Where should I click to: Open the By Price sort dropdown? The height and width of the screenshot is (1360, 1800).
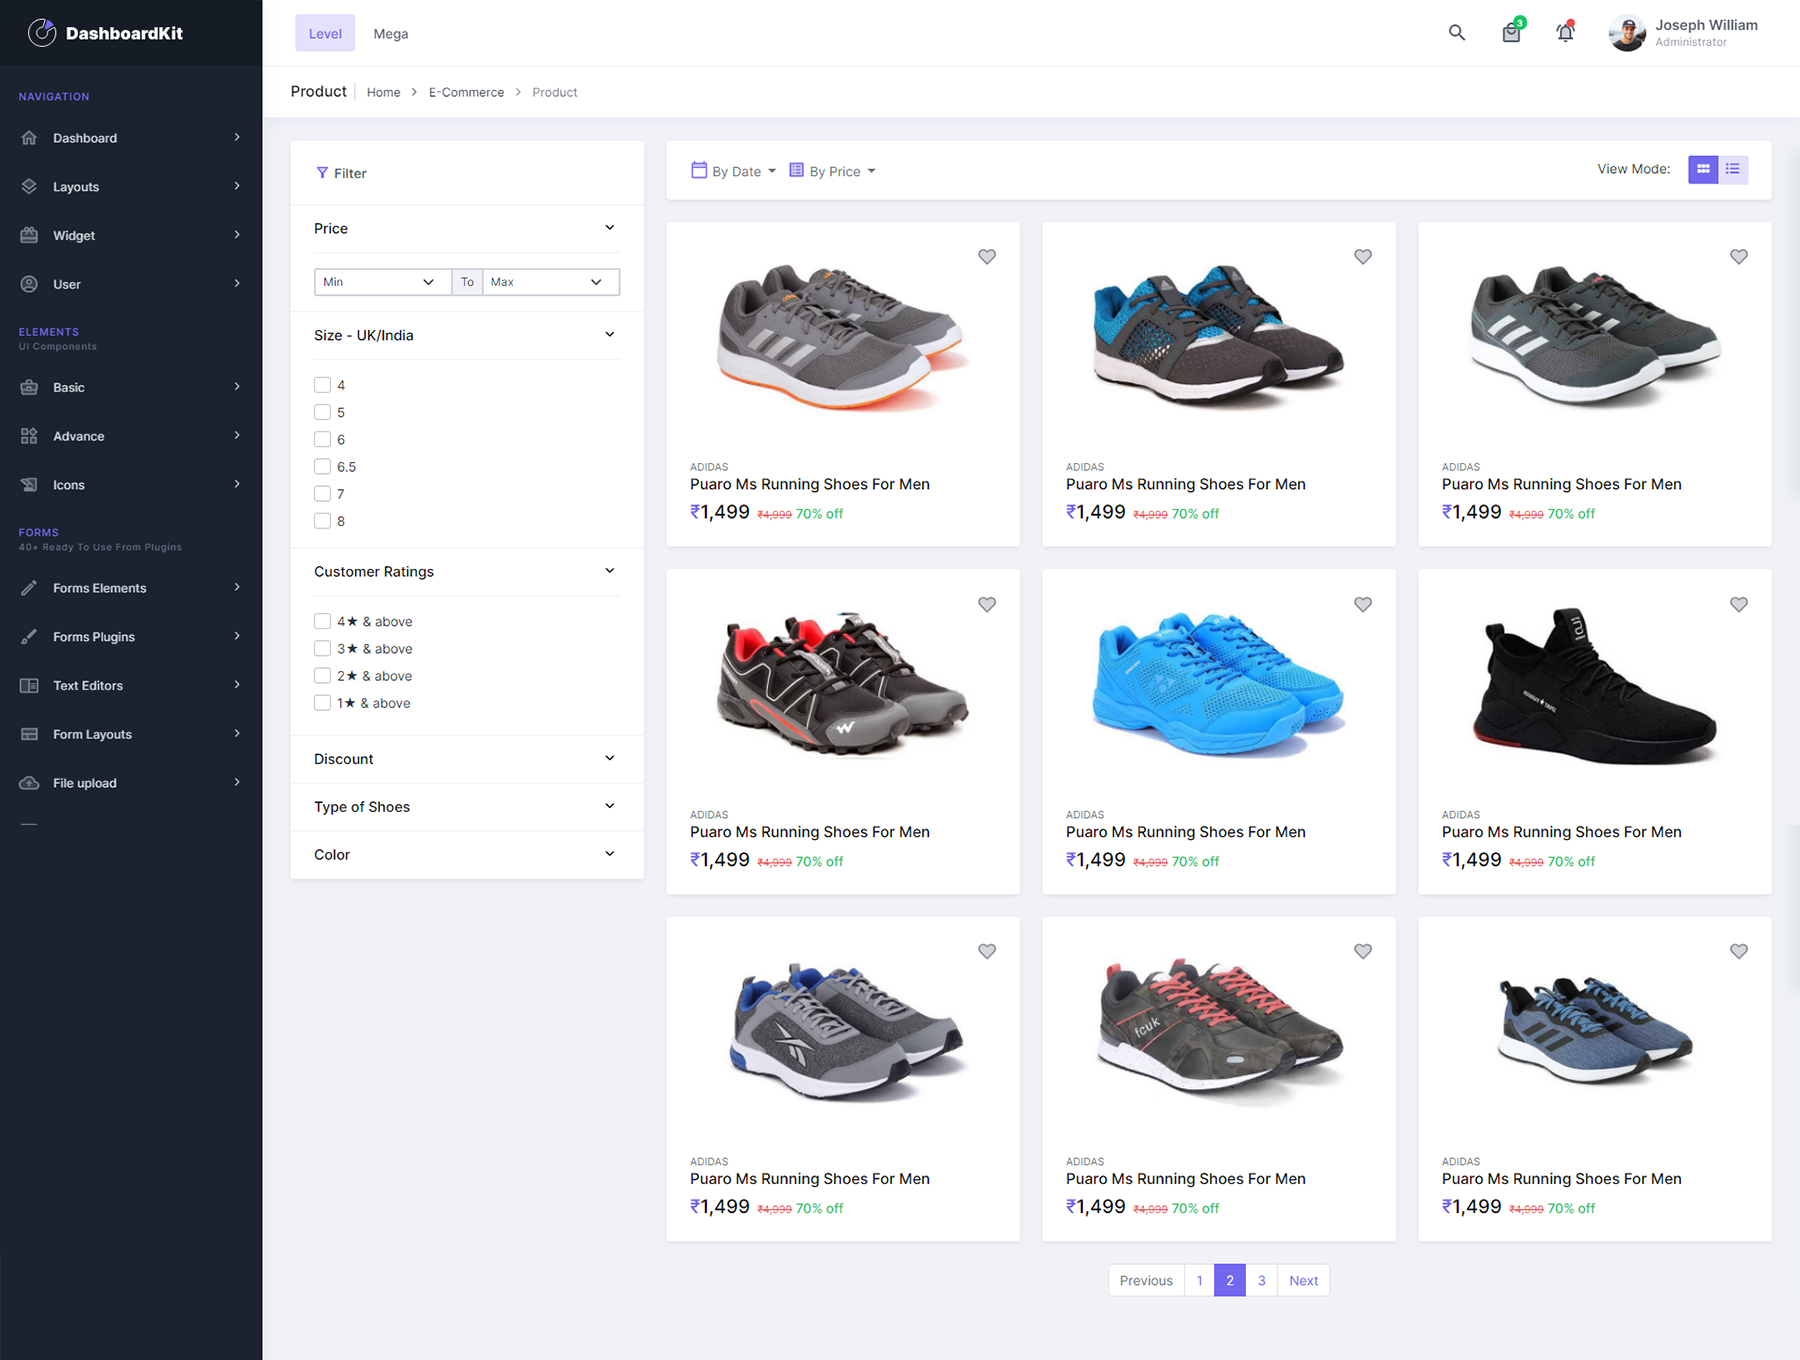(832, 171)
